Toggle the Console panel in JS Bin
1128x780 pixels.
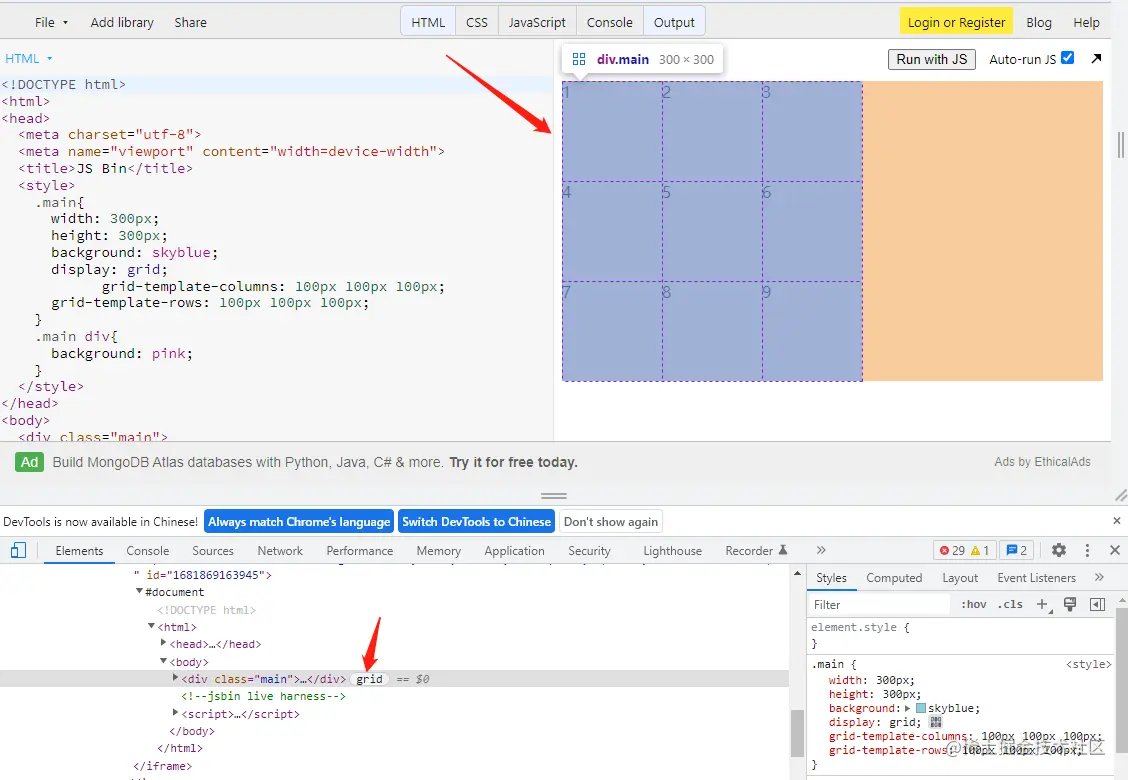point(609,22)
